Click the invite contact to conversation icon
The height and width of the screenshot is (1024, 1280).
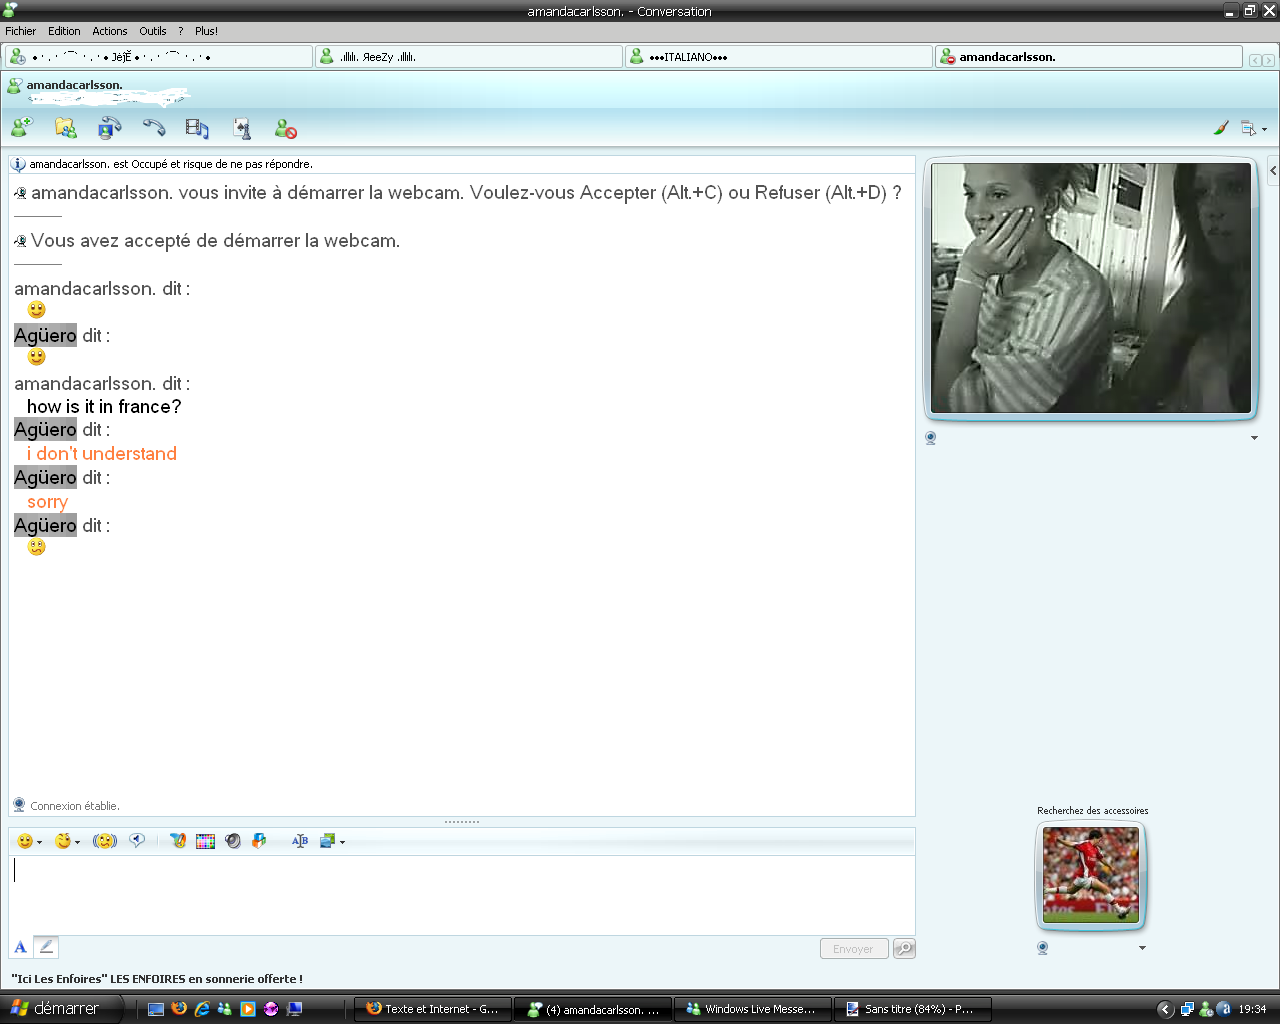[x=21, y=128]
